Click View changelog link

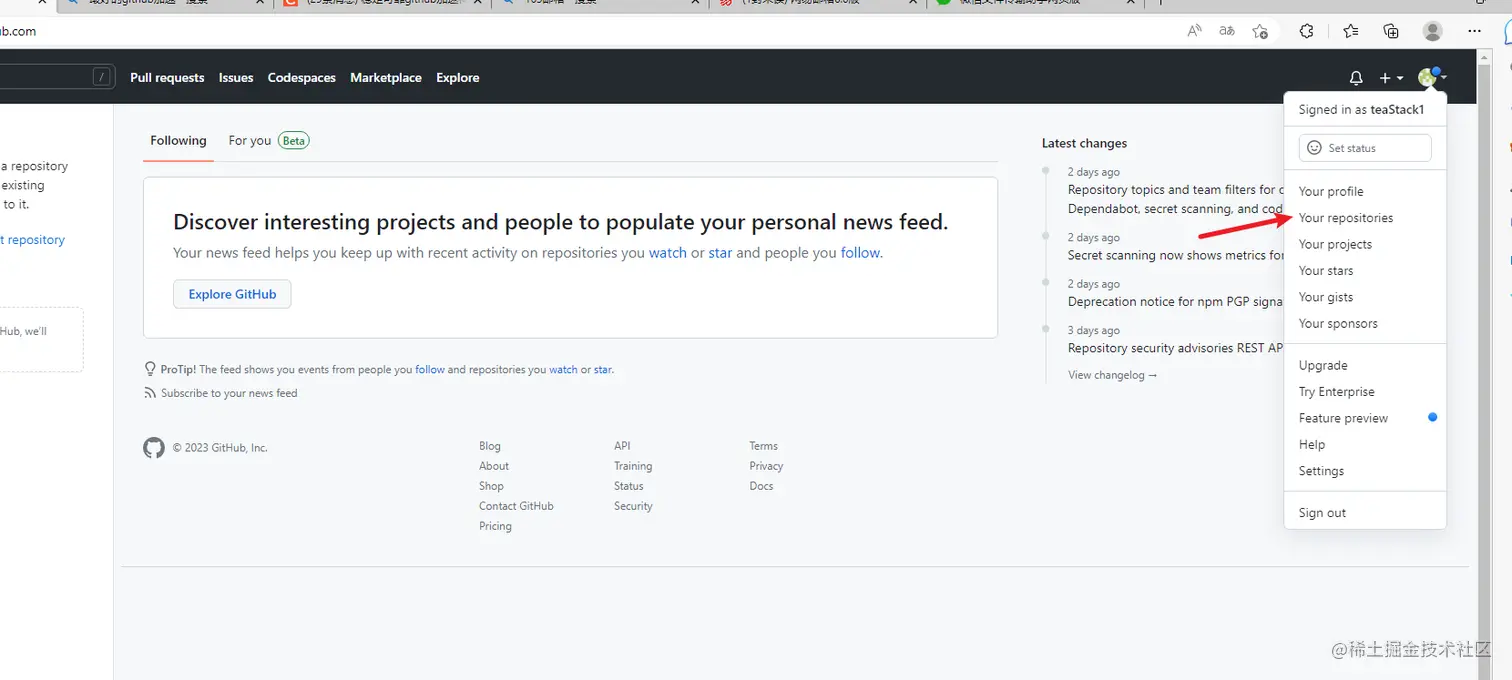[1112, 375]
